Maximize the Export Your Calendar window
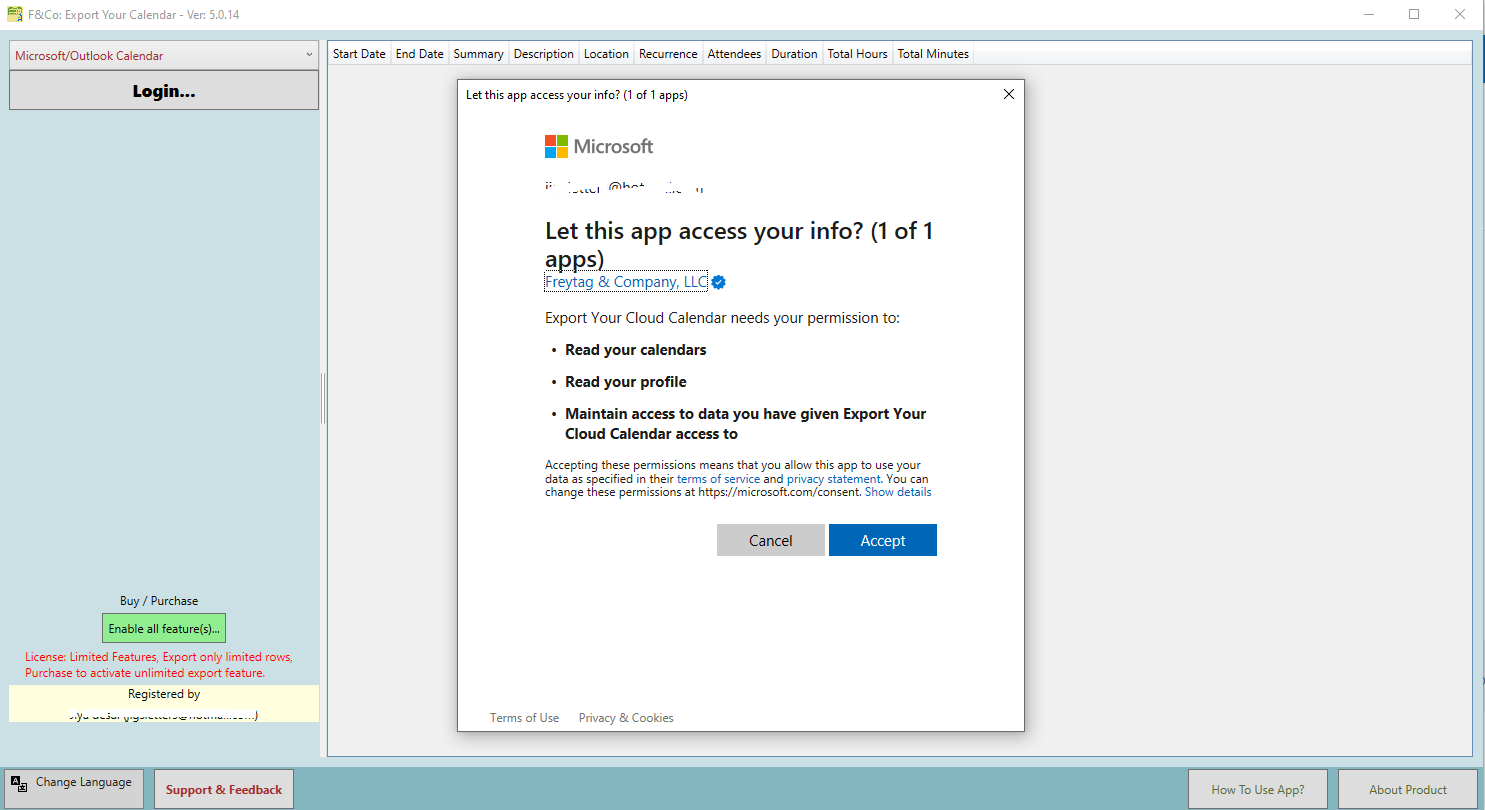This screenshot has width=1485, height=810. tap(1414, 15)
